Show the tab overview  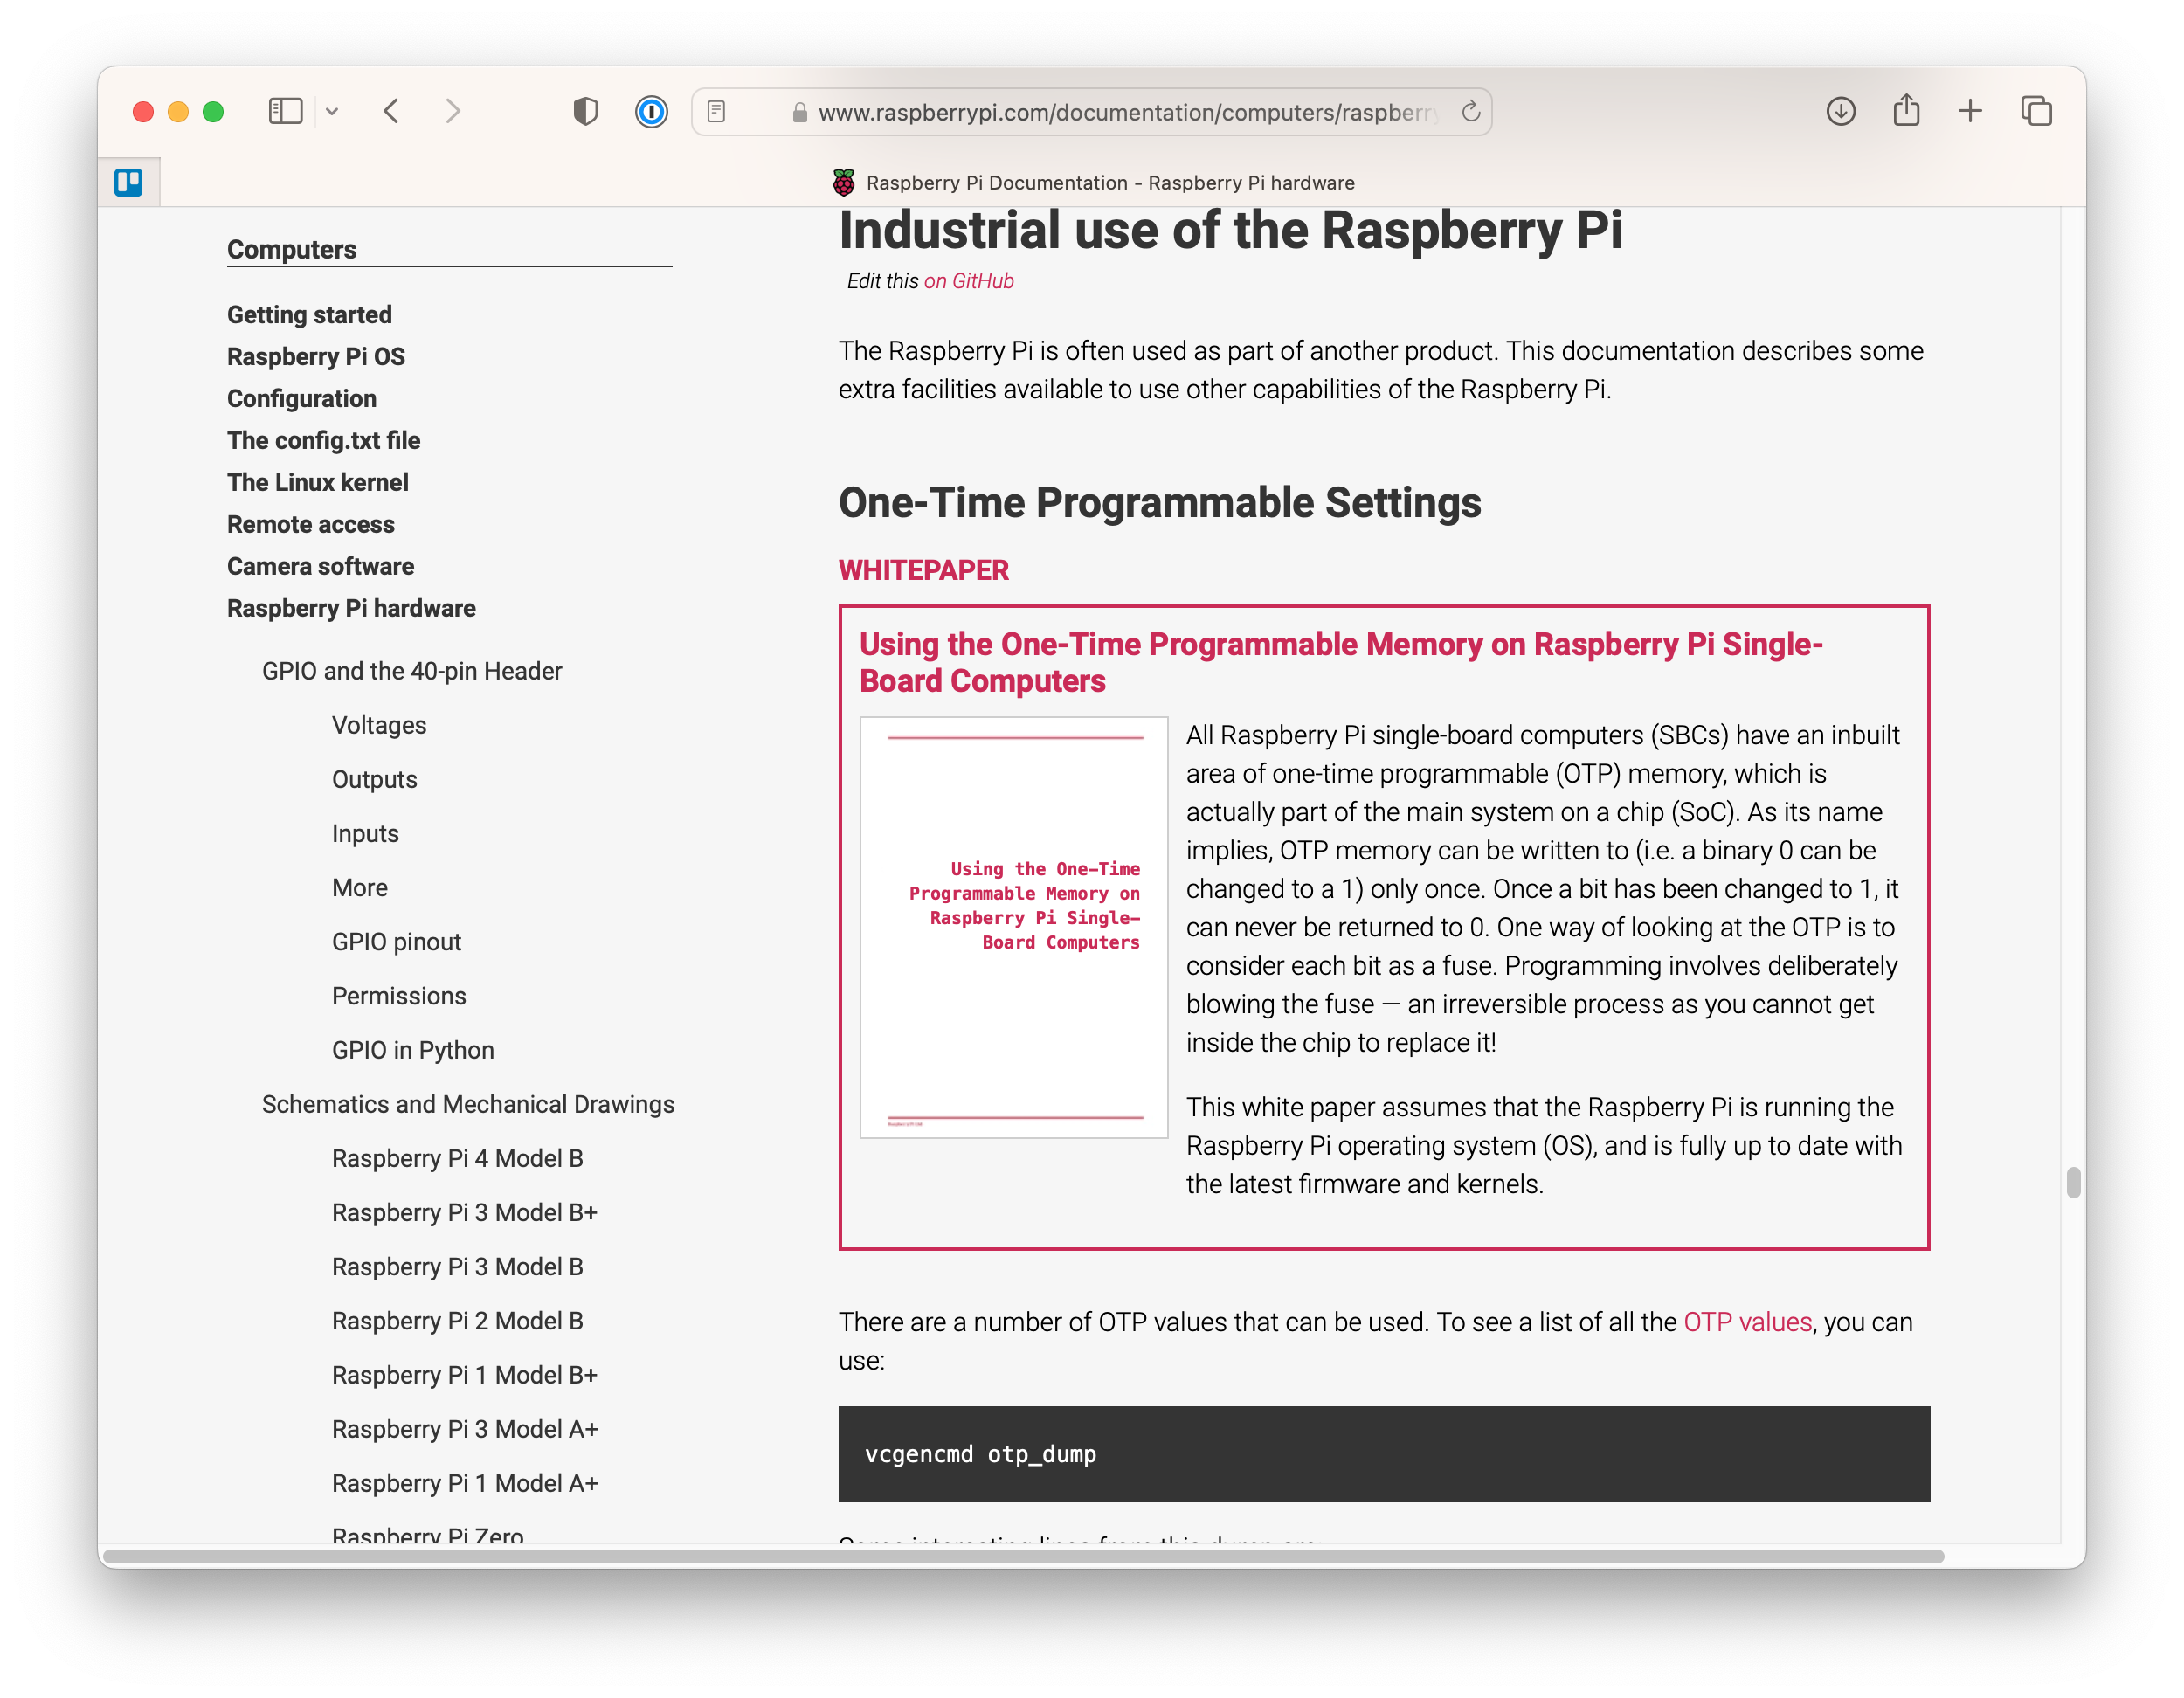pyautogui.click(x=2036, y=111)
